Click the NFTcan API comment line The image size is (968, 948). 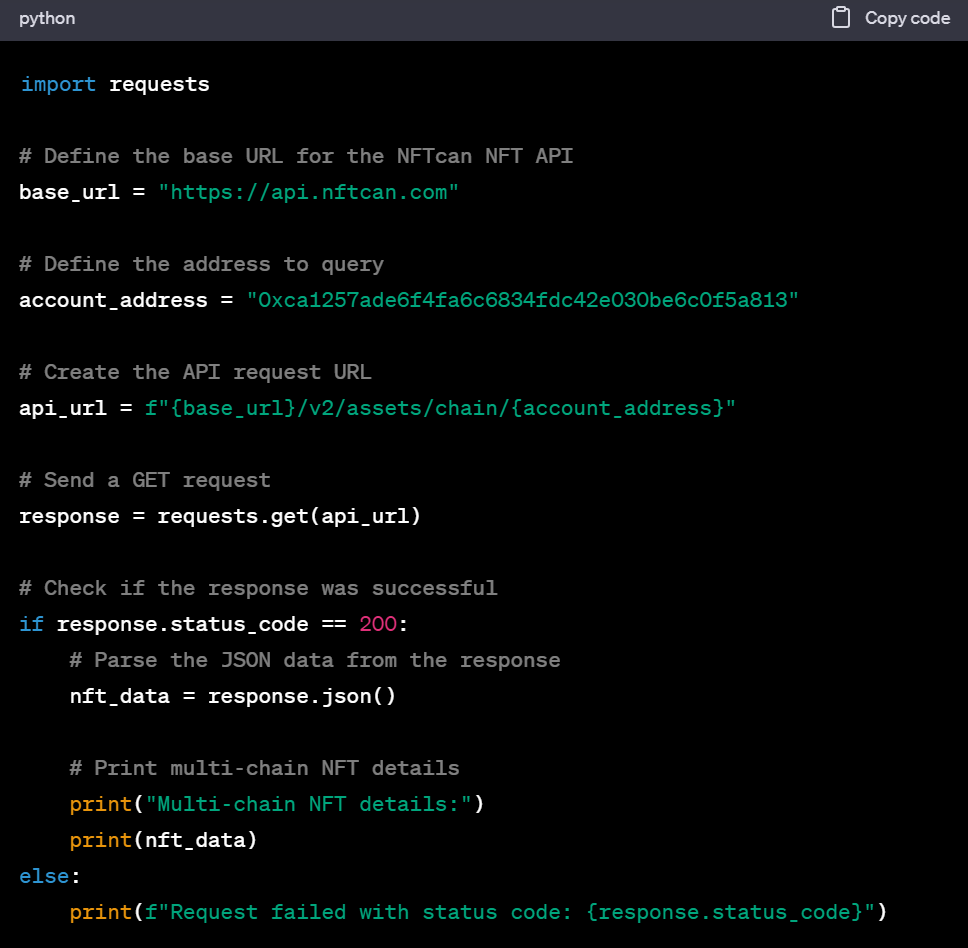point(295,156)
